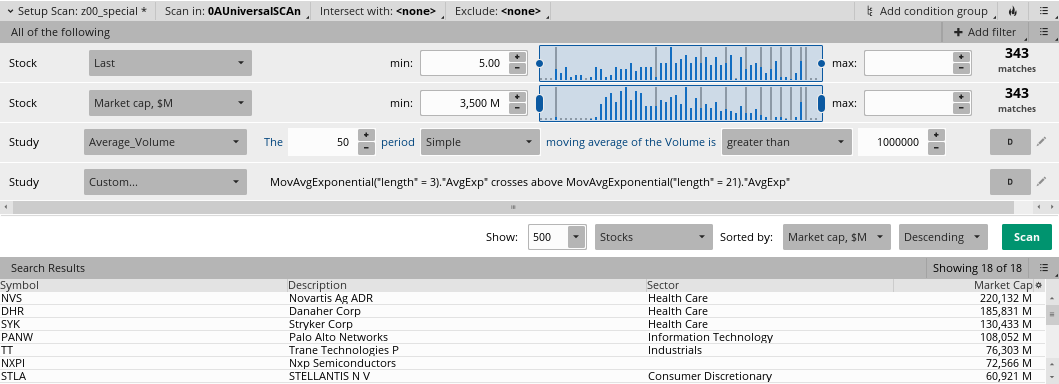1059x384 pixels.
Task: Select the PANW symbol row
Action: pyautogui.click(x=17, y=337)
